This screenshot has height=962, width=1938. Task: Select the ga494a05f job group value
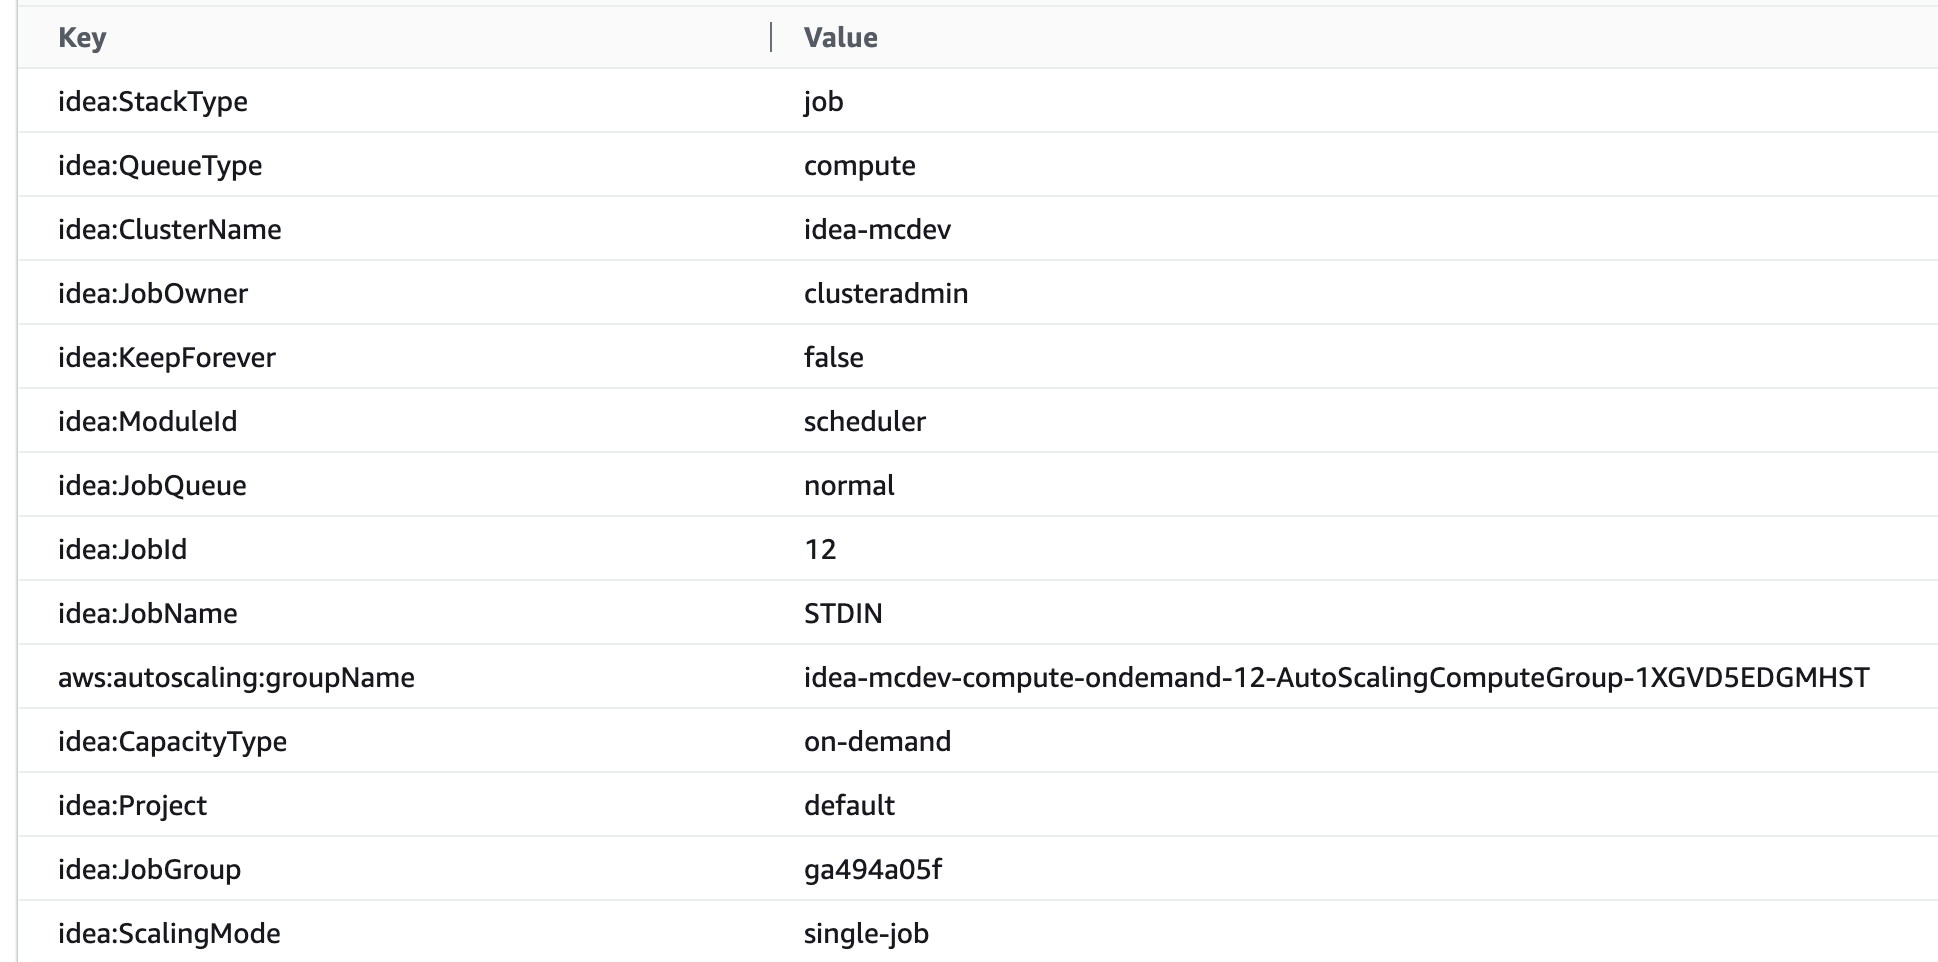click(x=872, y=870)
